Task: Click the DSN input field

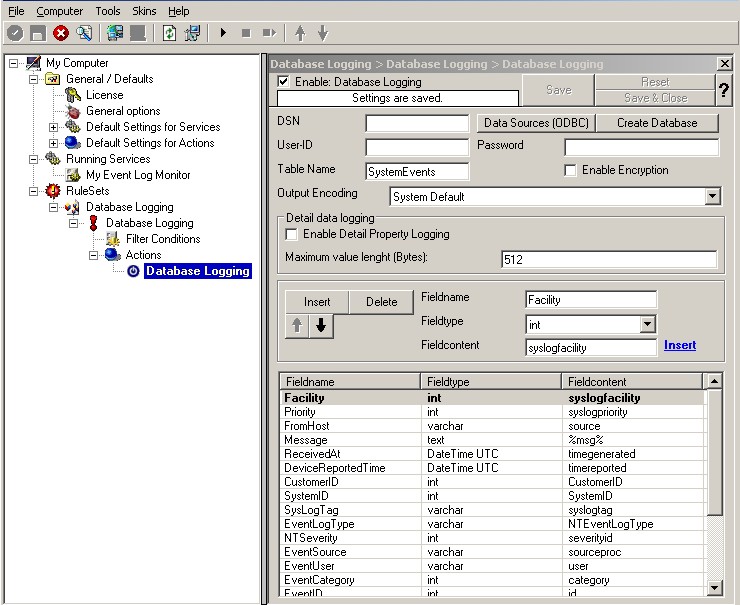Action: pos(417,124)
